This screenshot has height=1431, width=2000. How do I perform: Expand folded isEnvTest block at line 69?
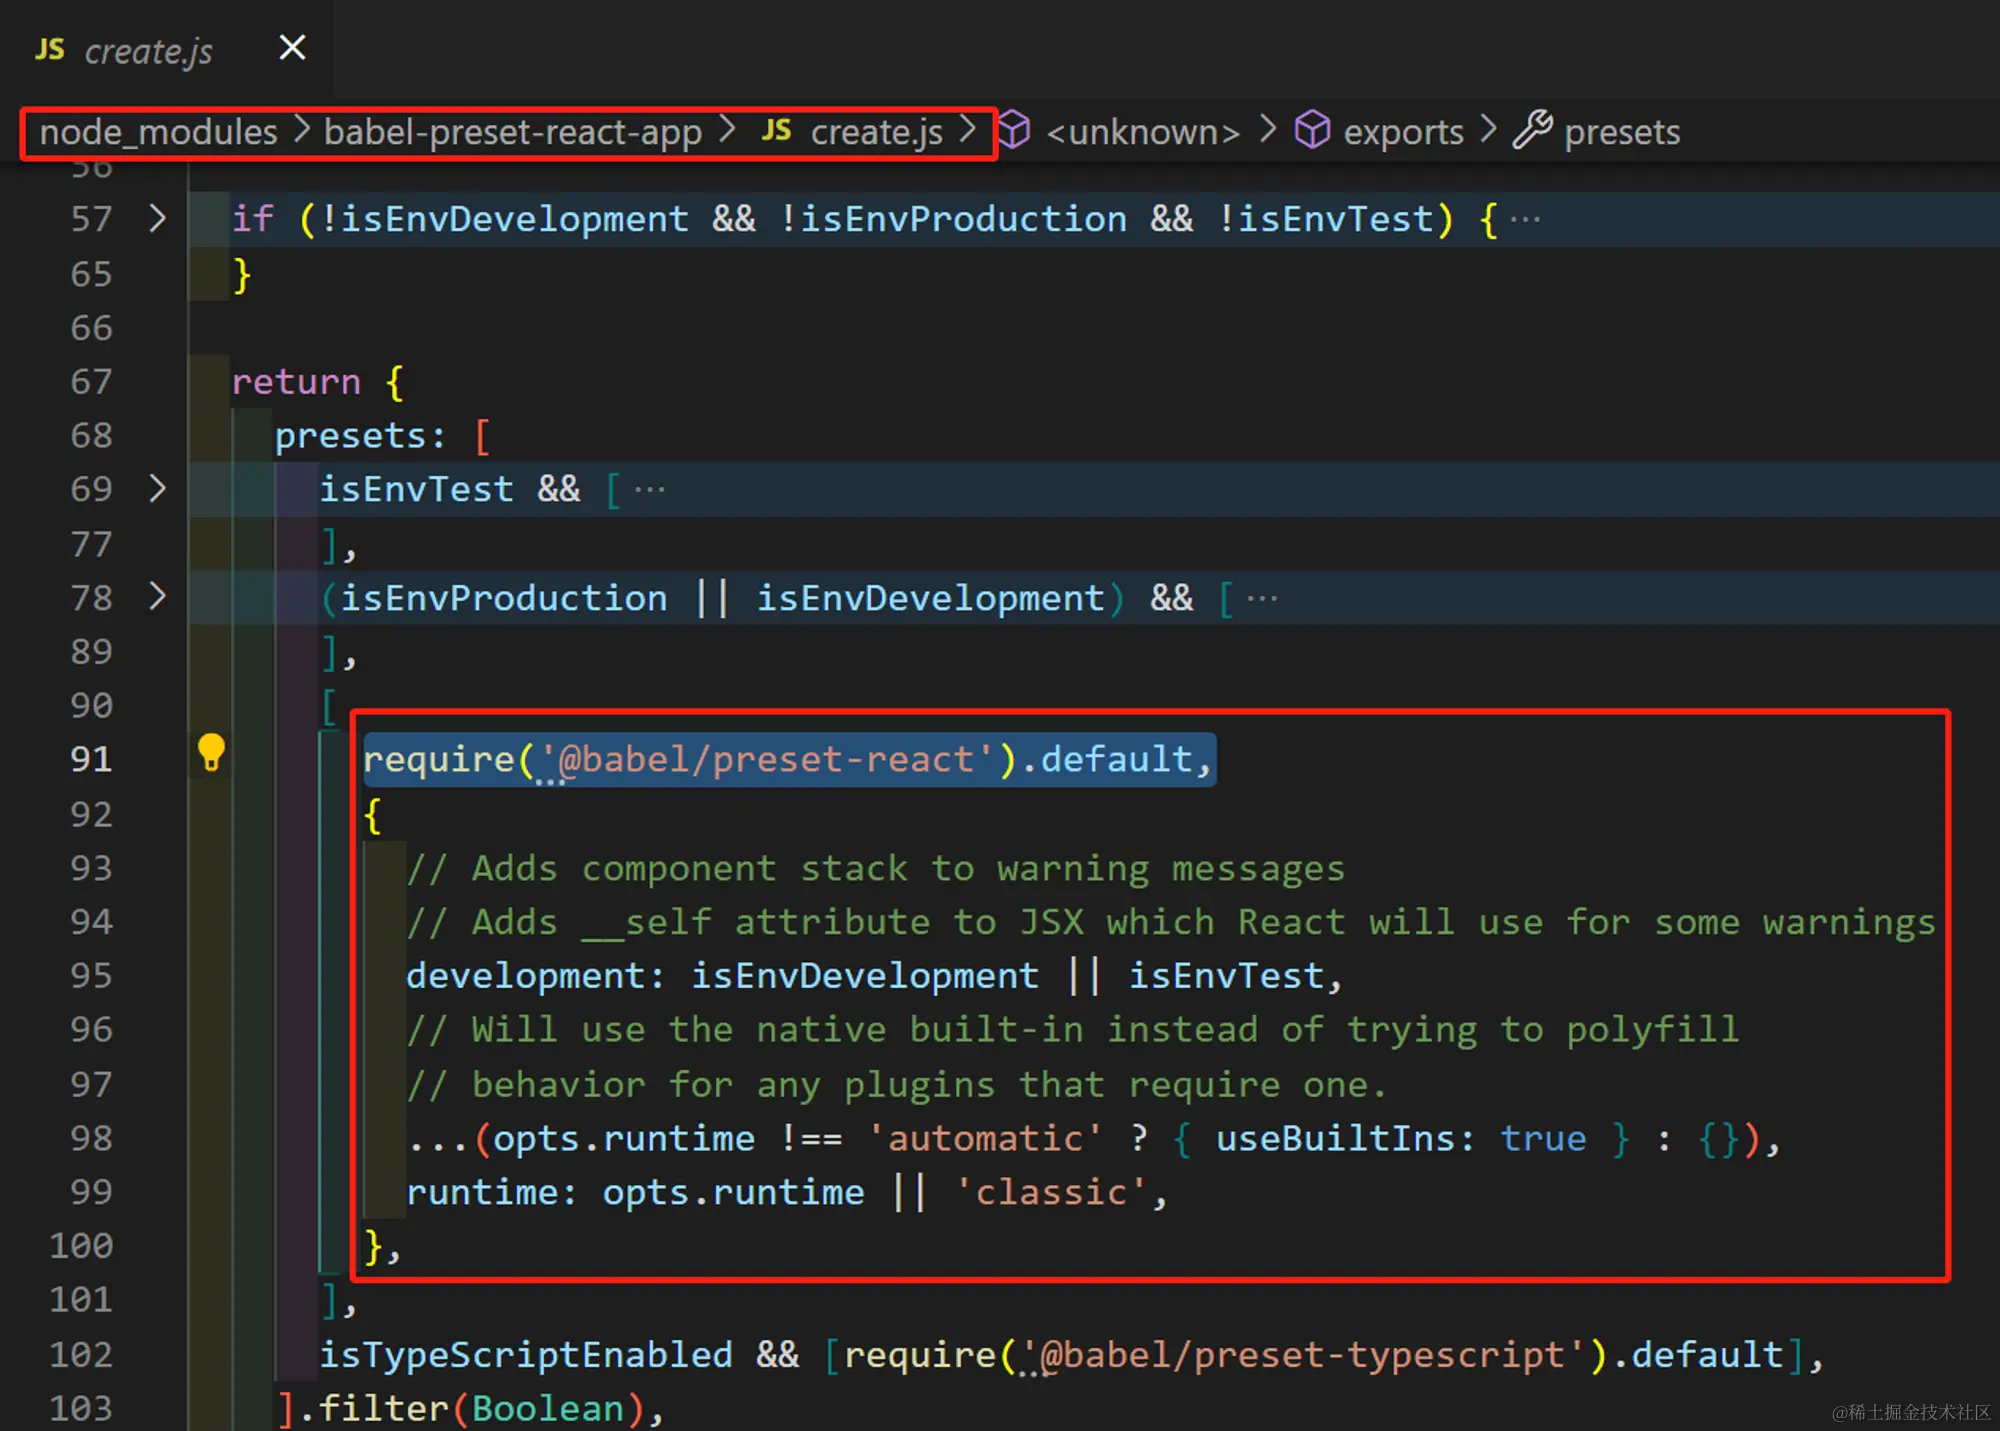click(157, 489)
